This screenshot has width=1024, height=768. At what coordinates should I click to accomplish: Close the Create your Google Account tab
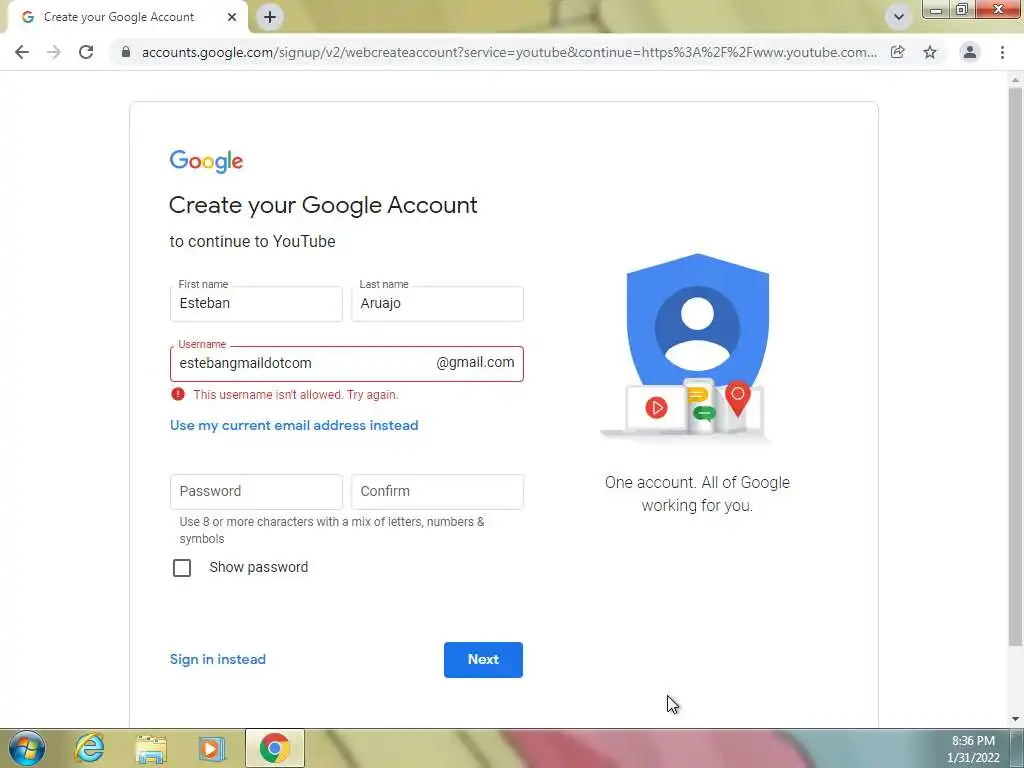[232, 17]
